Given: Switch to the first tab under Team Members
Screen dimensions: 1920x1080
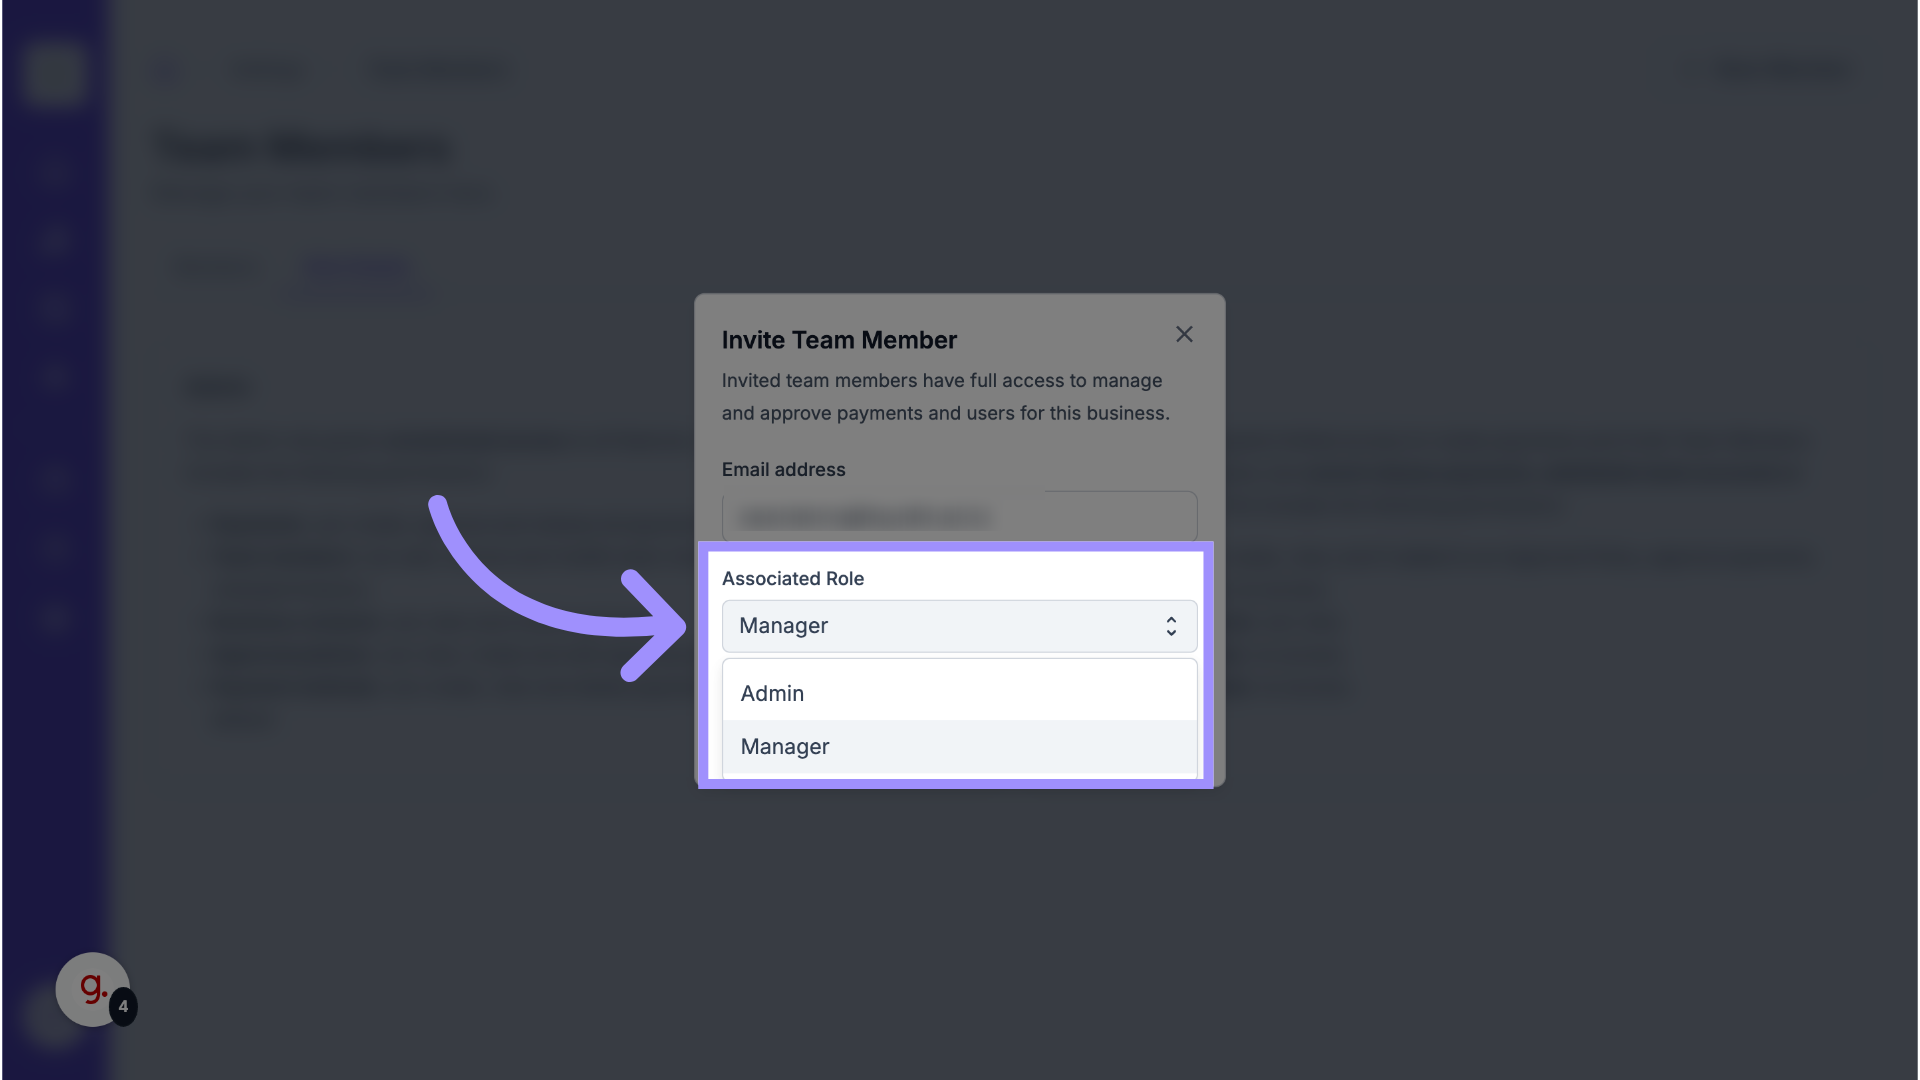Looking at the screenshot, I should (215, 268).
